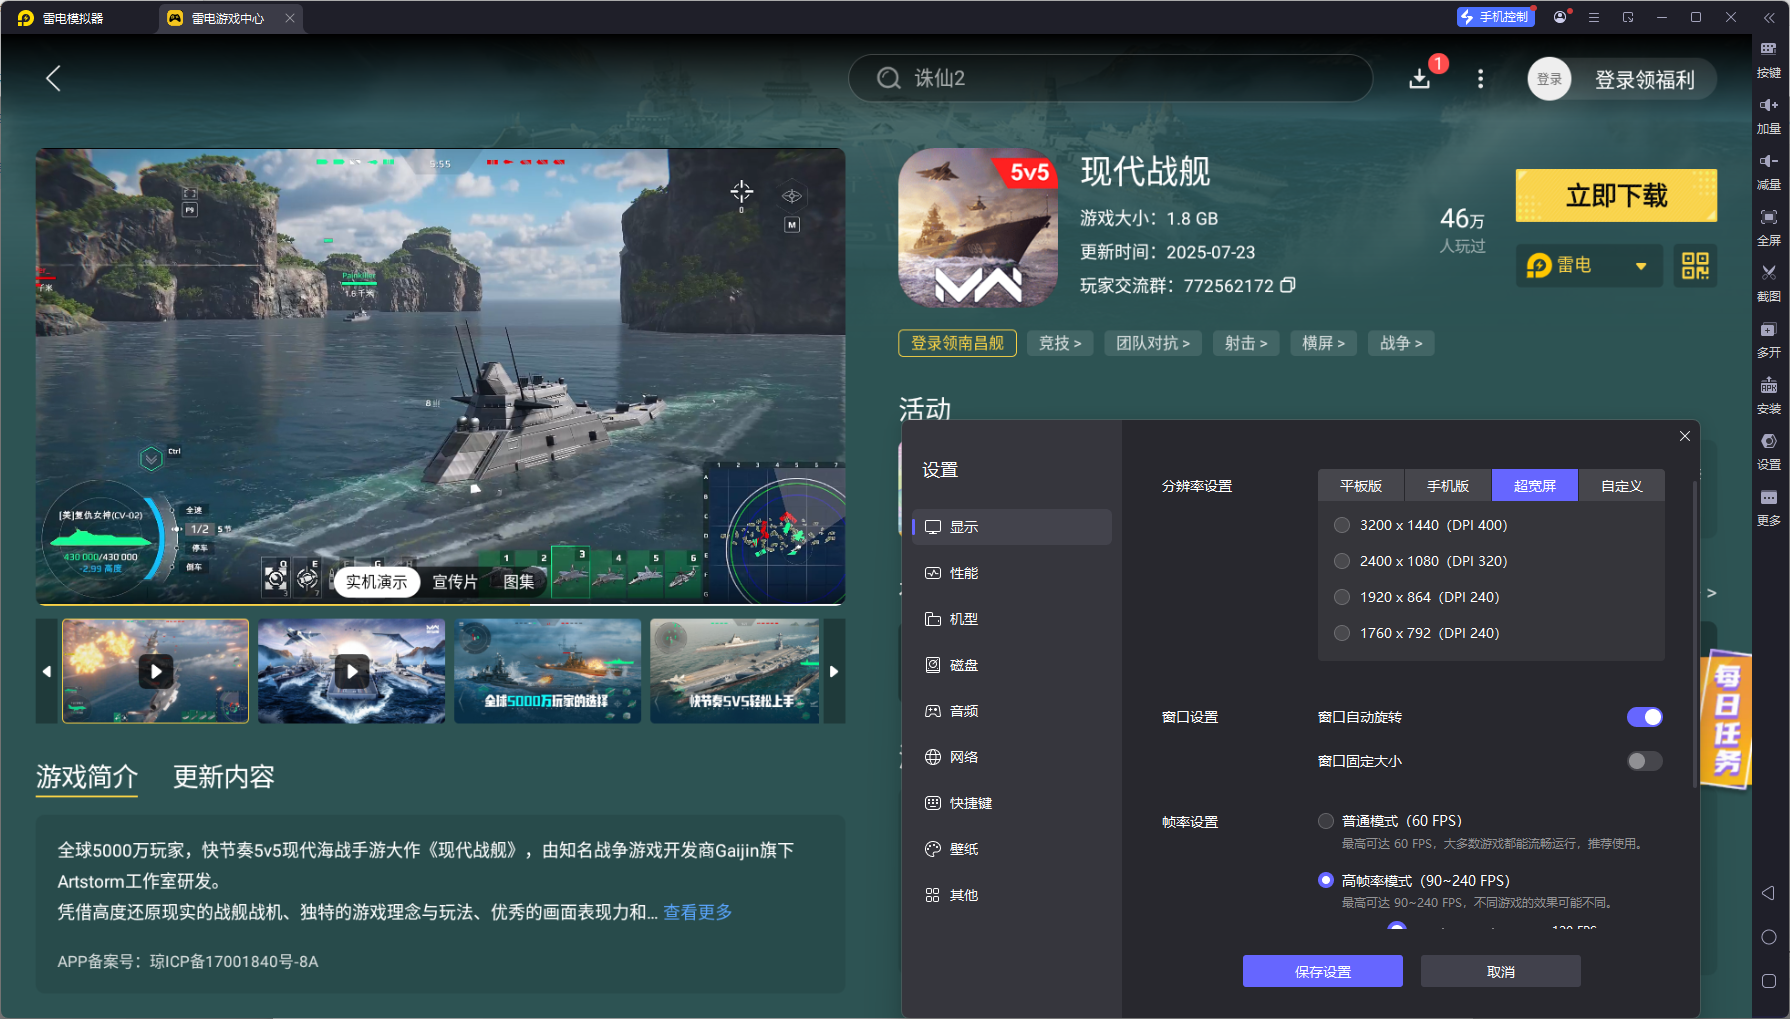The image size is (1790, 1019).
Task: Click Android recent apps square button
Action: click(x=1768, y=981)
